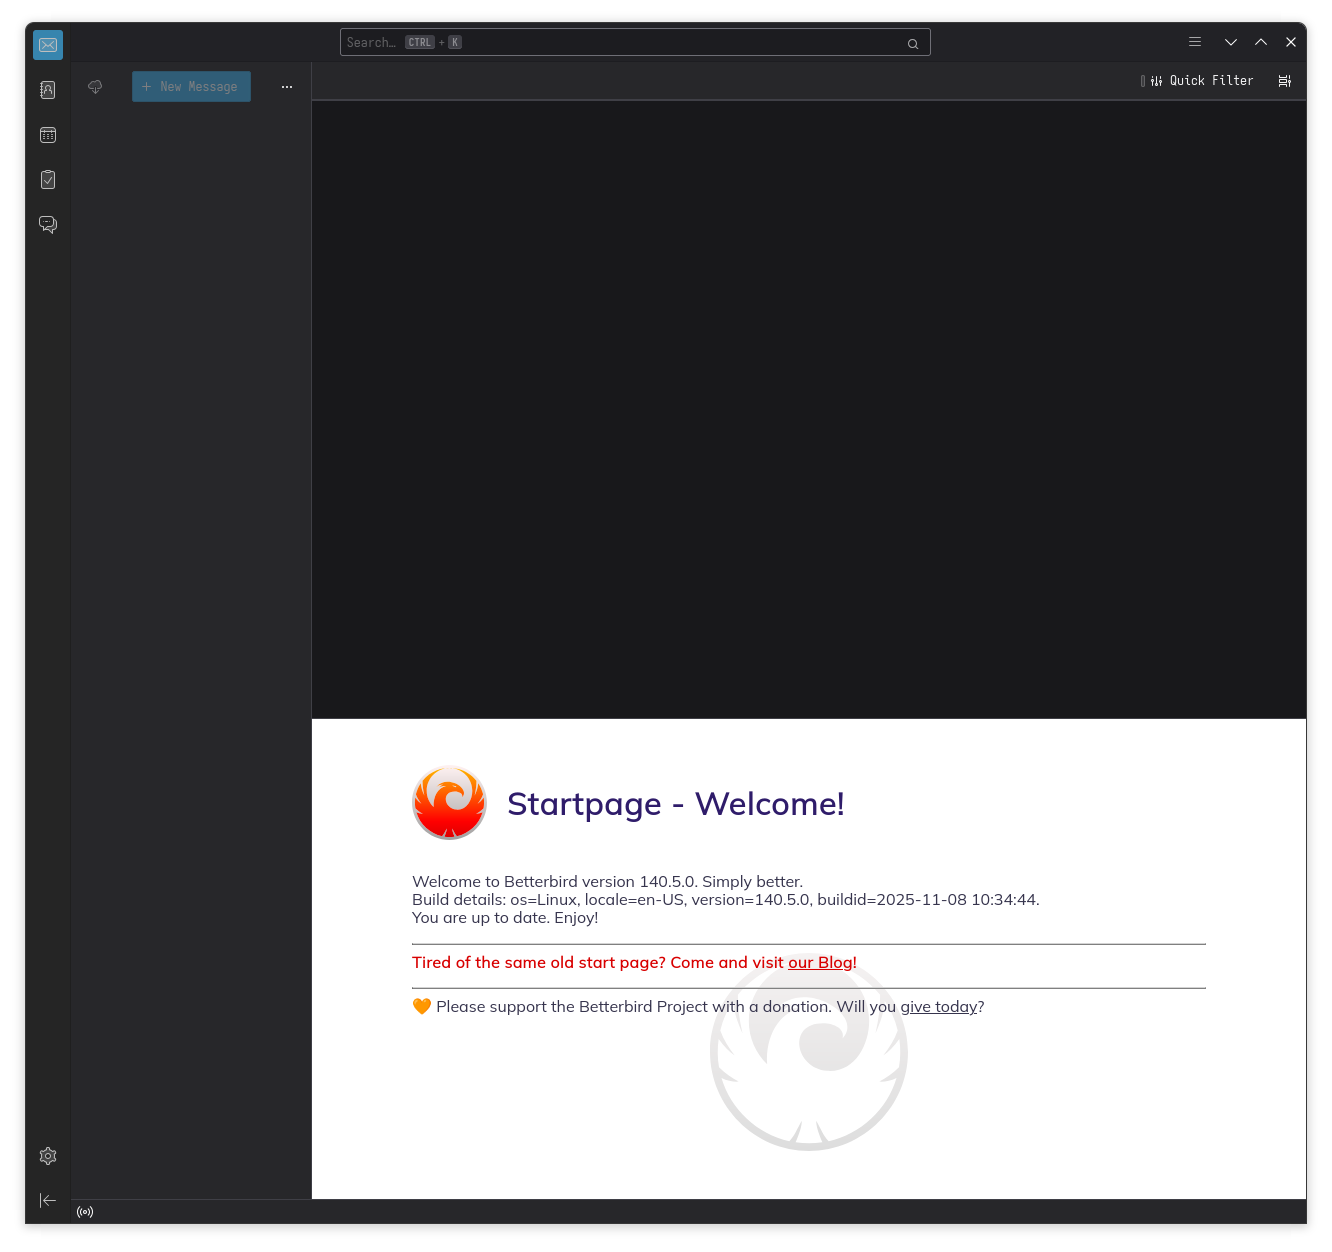1332x1252 pixels.
Task: Open the Tasks space
Action: point(48,180)
